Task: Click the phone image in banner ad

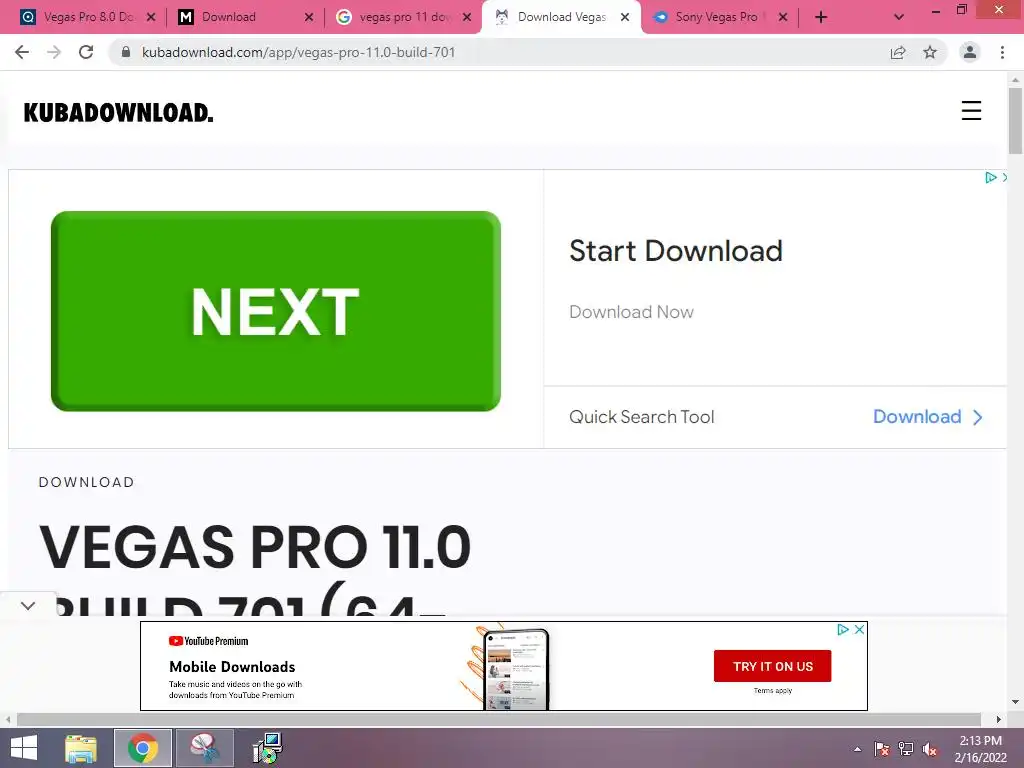Action: tap(516, 669)
